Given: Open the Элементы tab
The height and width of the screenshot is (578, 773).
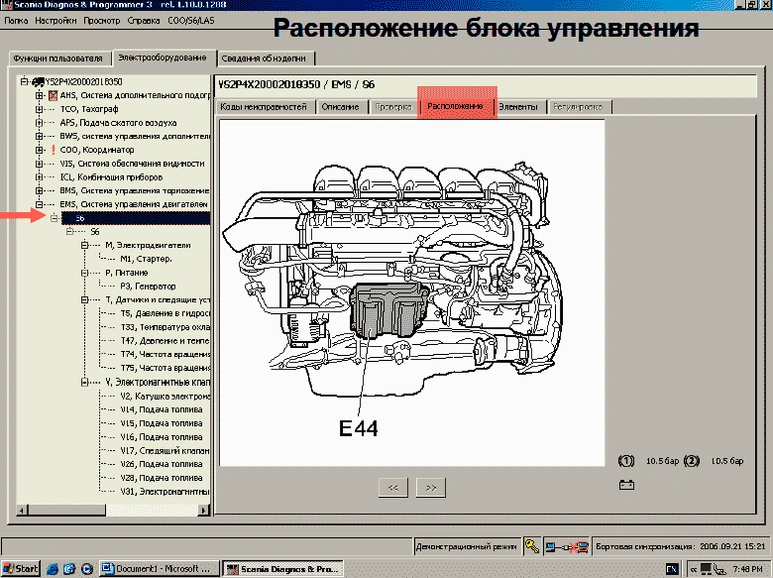Looking at the screenshot, I should pos(518,106).
